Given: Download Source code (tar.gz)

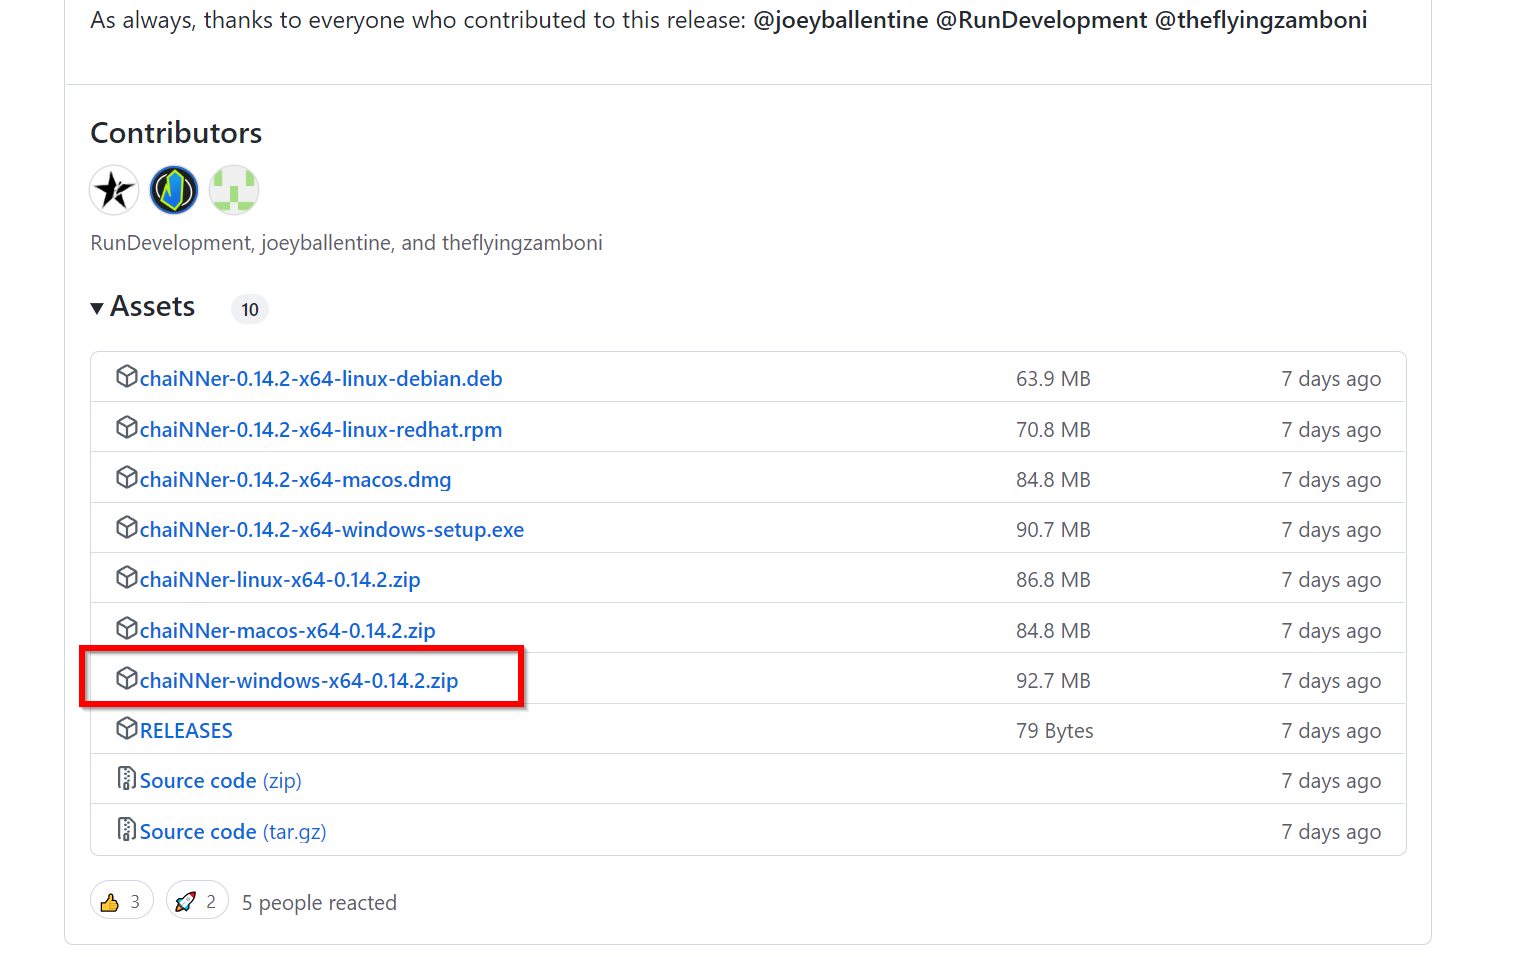Looking at the screenshot, I should pos(233,832).
